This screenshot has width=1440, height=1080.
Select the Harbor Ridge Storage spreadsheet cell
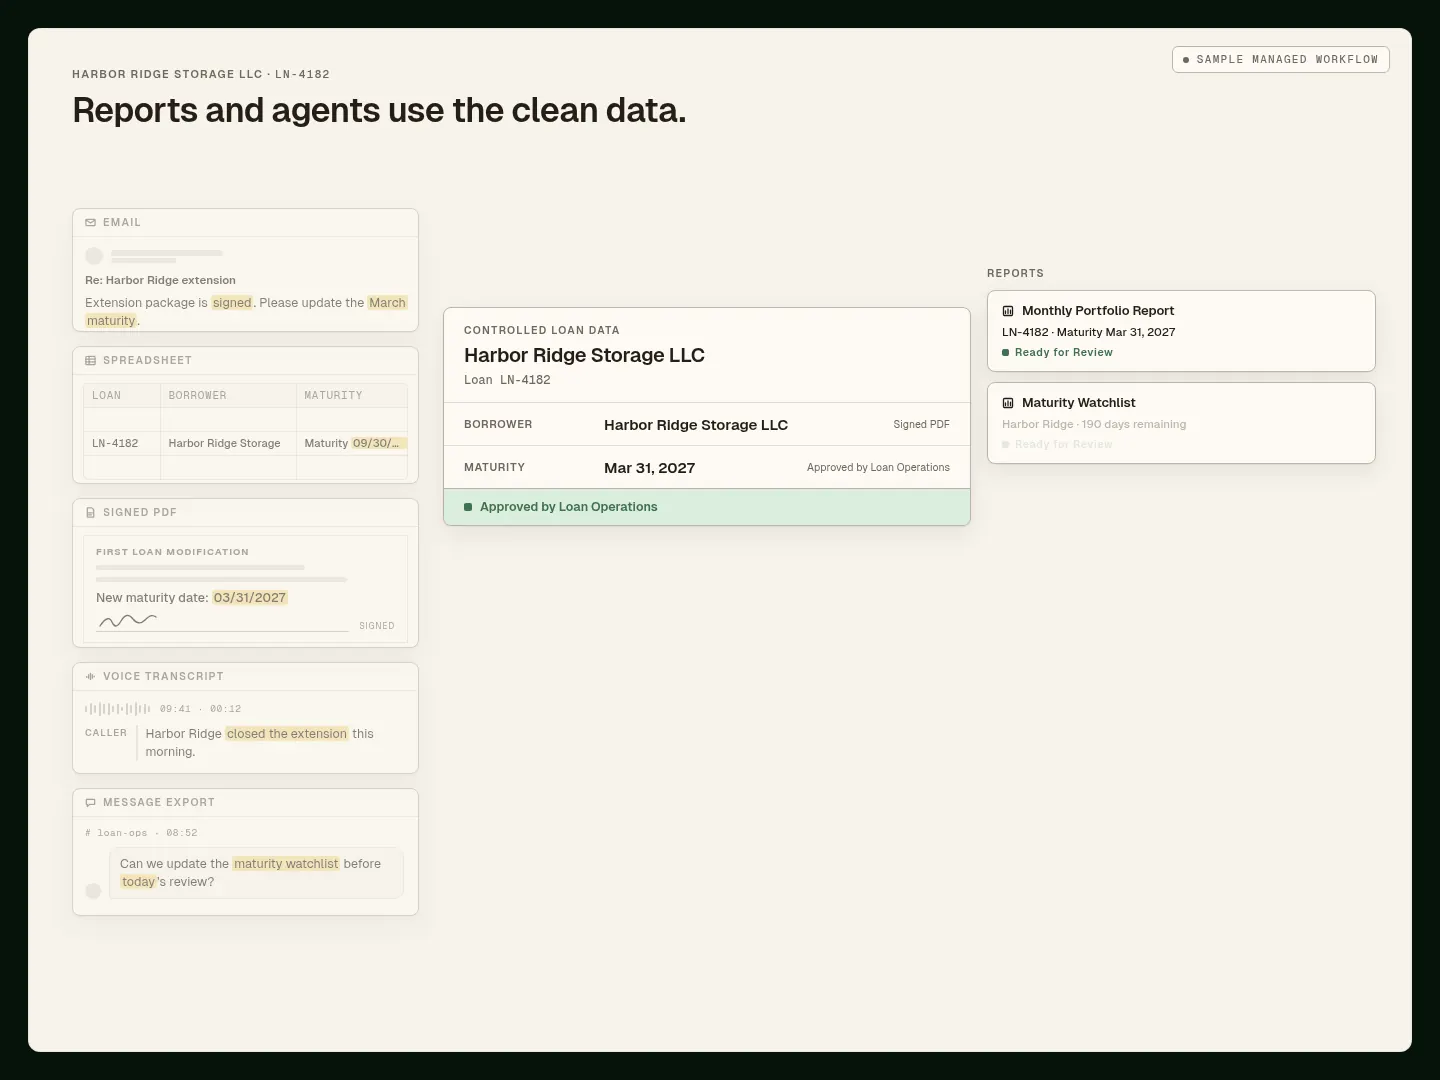tap(228, 443)
